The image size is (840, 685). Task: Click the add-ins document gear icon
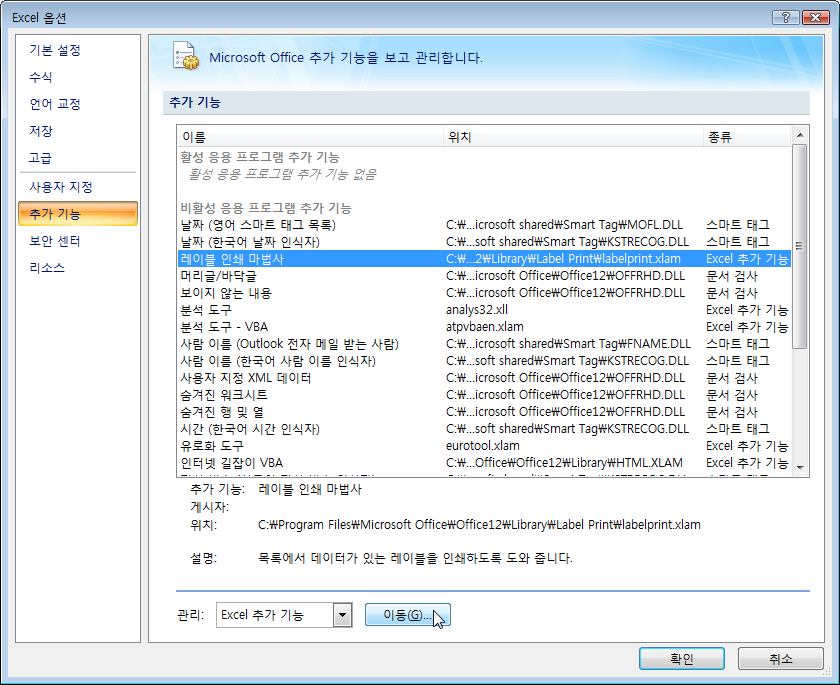pyautogui.click(x=185, y=56)
